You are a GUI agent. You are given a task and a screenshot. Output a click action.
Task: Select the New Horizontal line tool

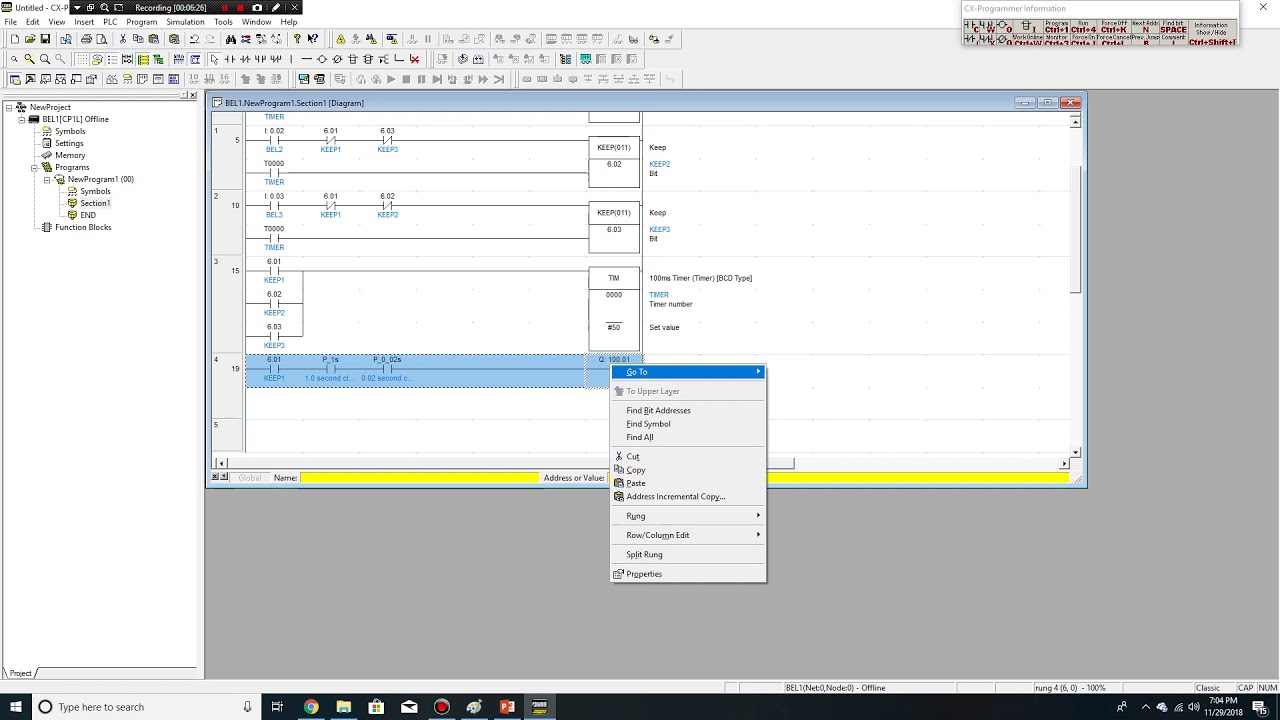[306, 59]
